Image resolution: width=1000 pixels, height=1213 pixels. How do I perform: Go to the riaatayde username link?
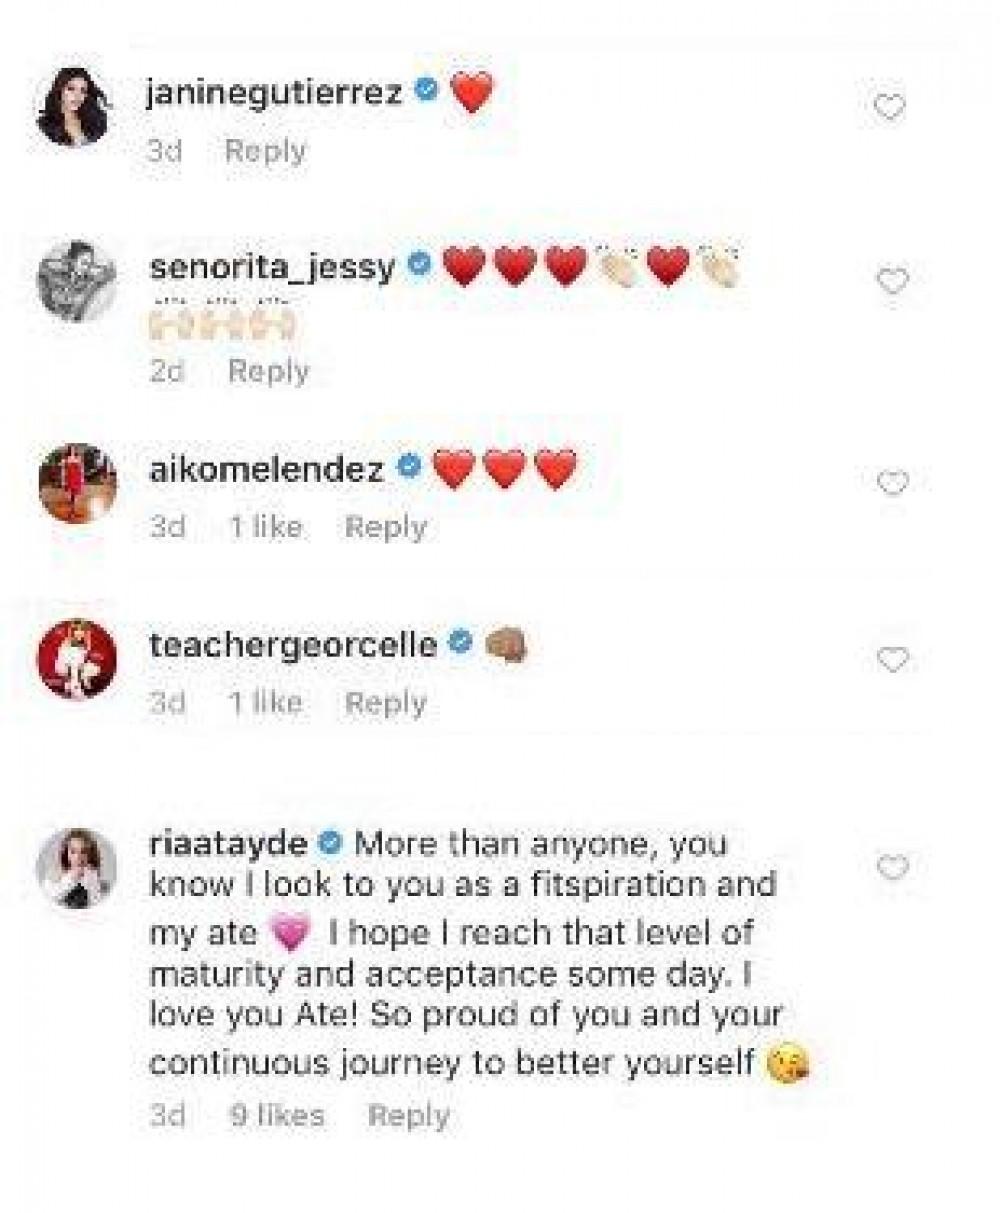click(x=229, y=844)
